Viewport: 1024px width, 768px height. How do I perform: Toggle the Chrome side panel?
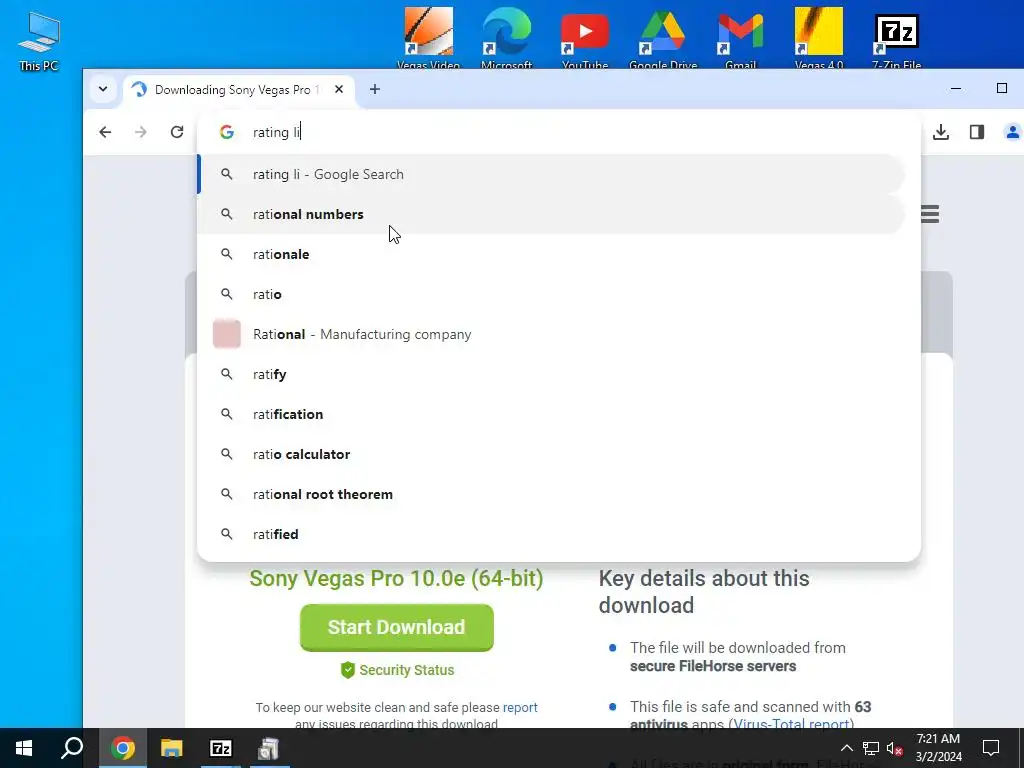pyautogui.click(x=977, y=133)
